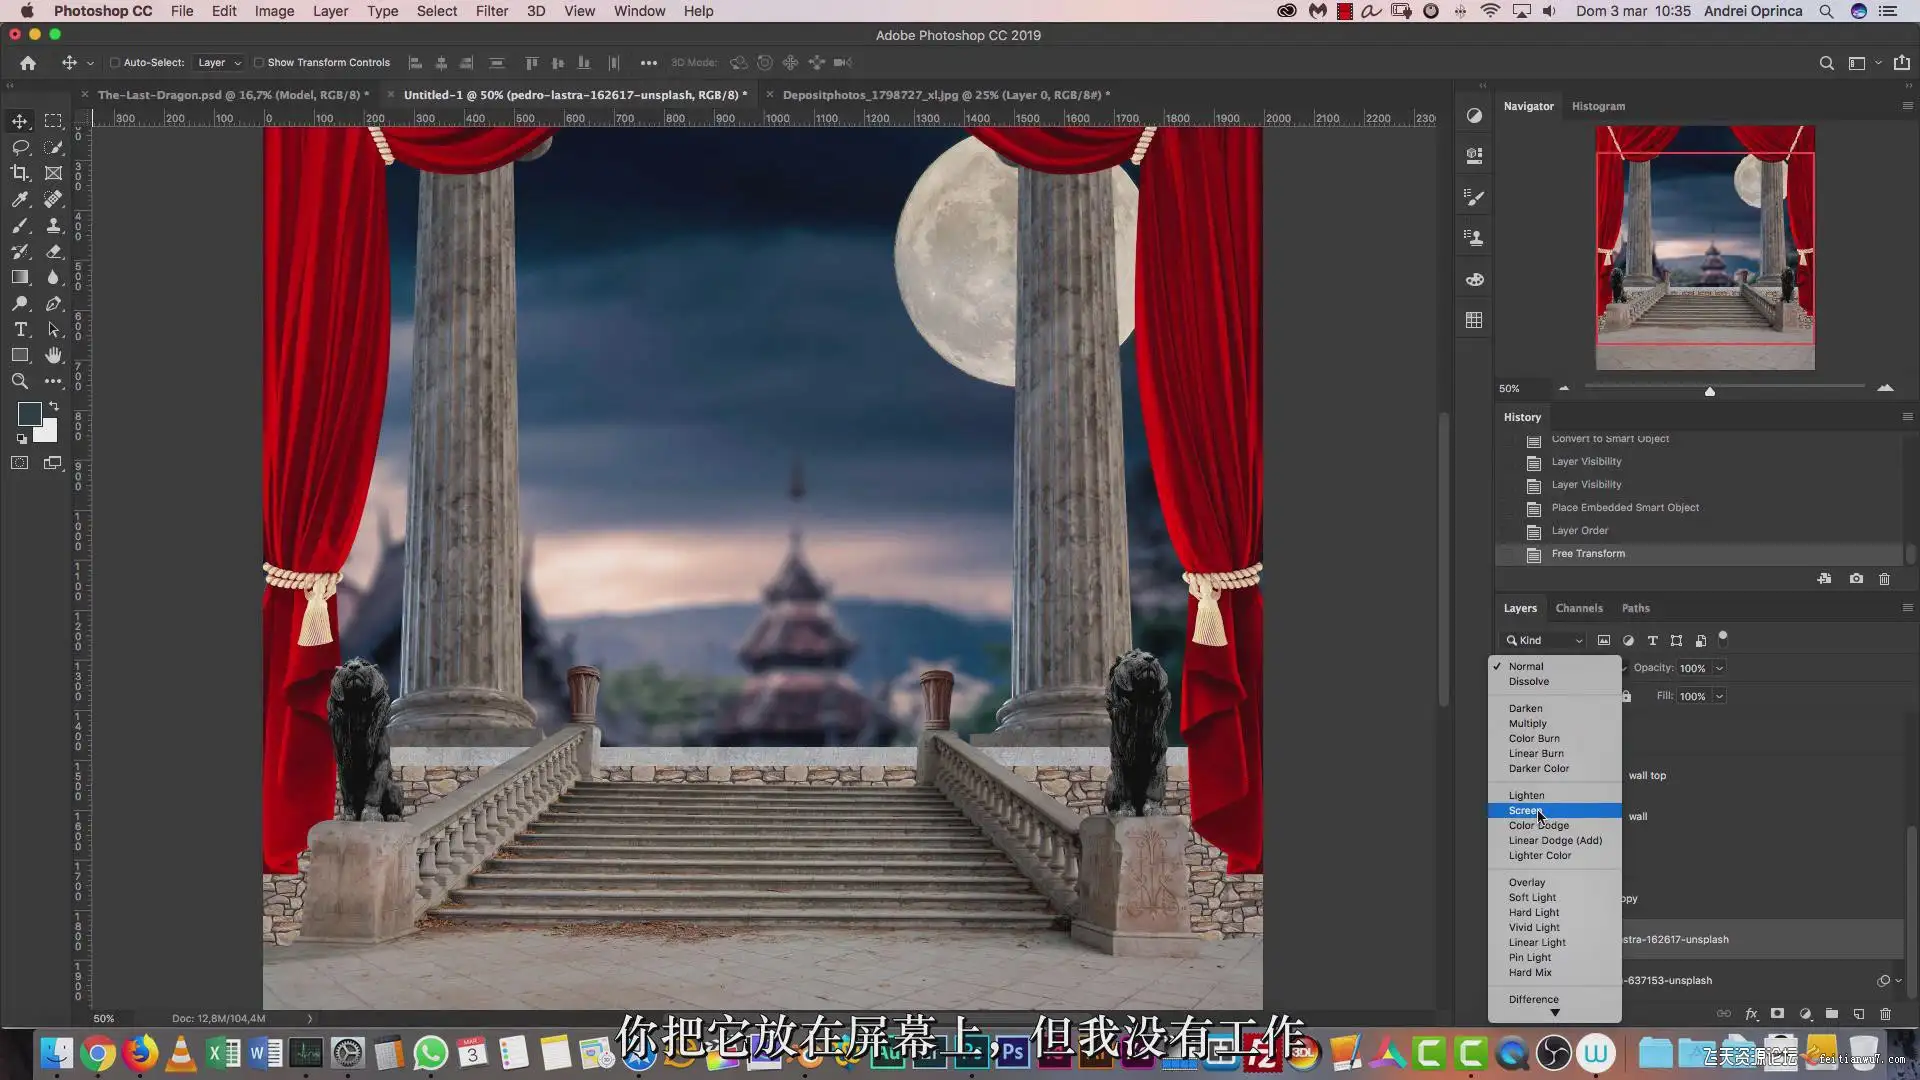
Task: Create new snapshot camera icon in History
Action: pyautogui.click(x=1856, y=579)
